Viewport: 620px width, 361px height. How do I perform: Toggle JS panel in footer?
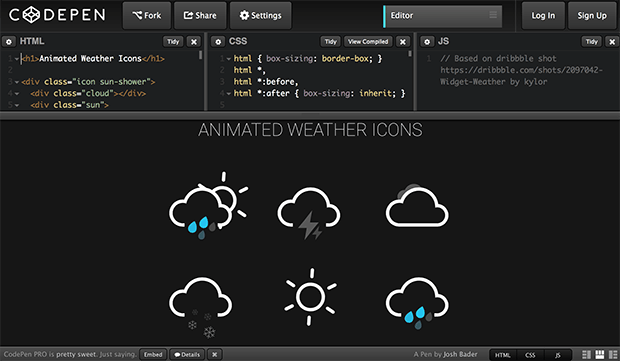558,355
